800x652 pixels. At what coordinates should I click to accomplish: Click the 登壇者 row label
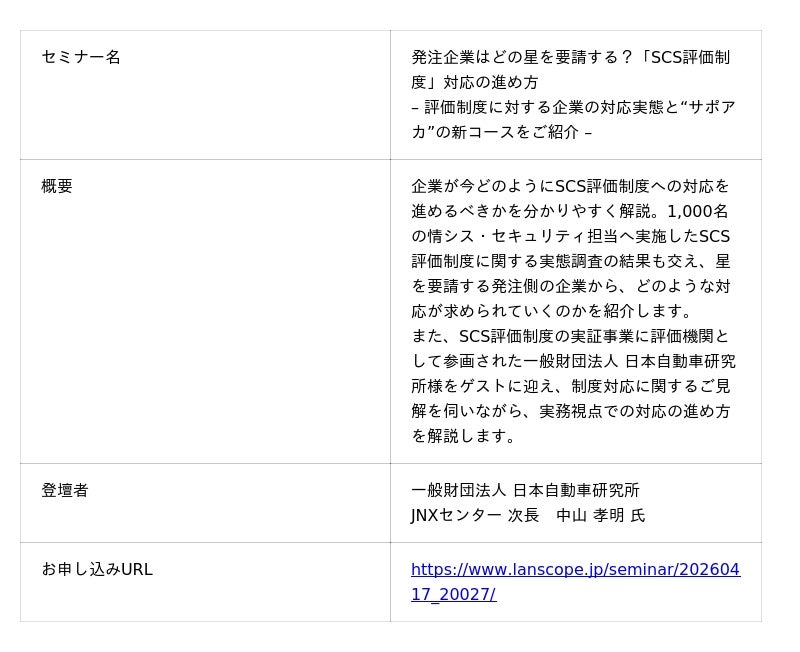point(65,490)
